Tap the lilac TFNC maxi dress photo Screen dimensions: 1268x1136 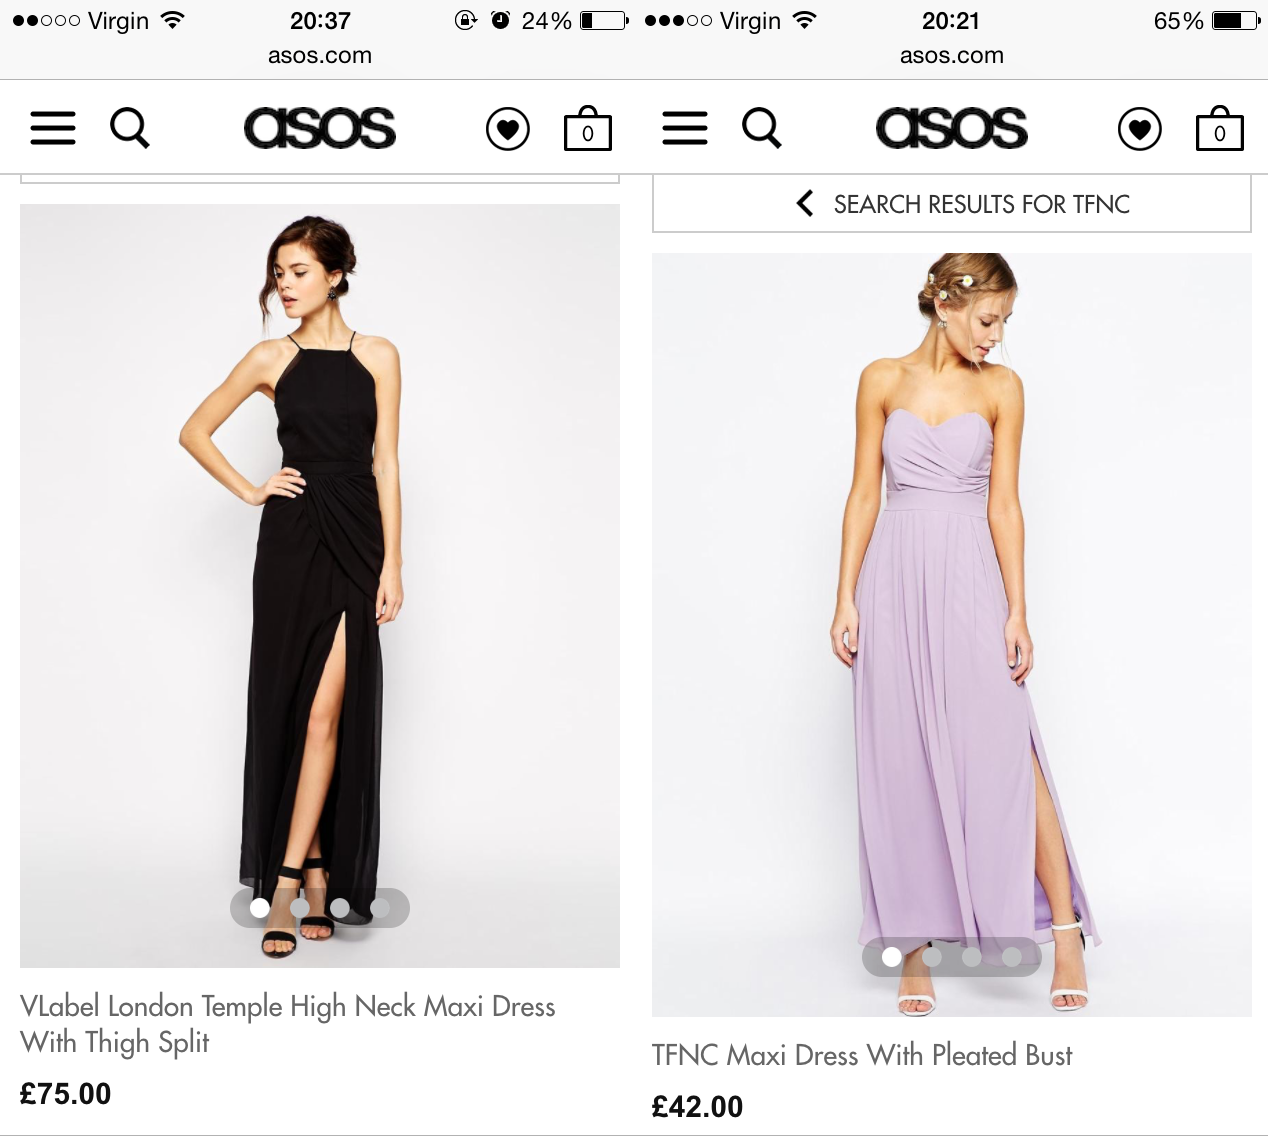click(x=952, y=600)
